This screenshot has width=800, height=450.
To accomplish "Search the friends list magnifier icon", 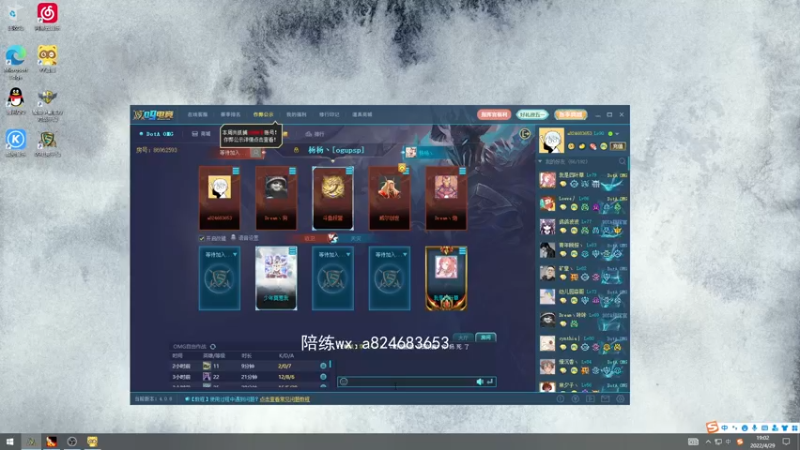I will [x=622, y=161].
